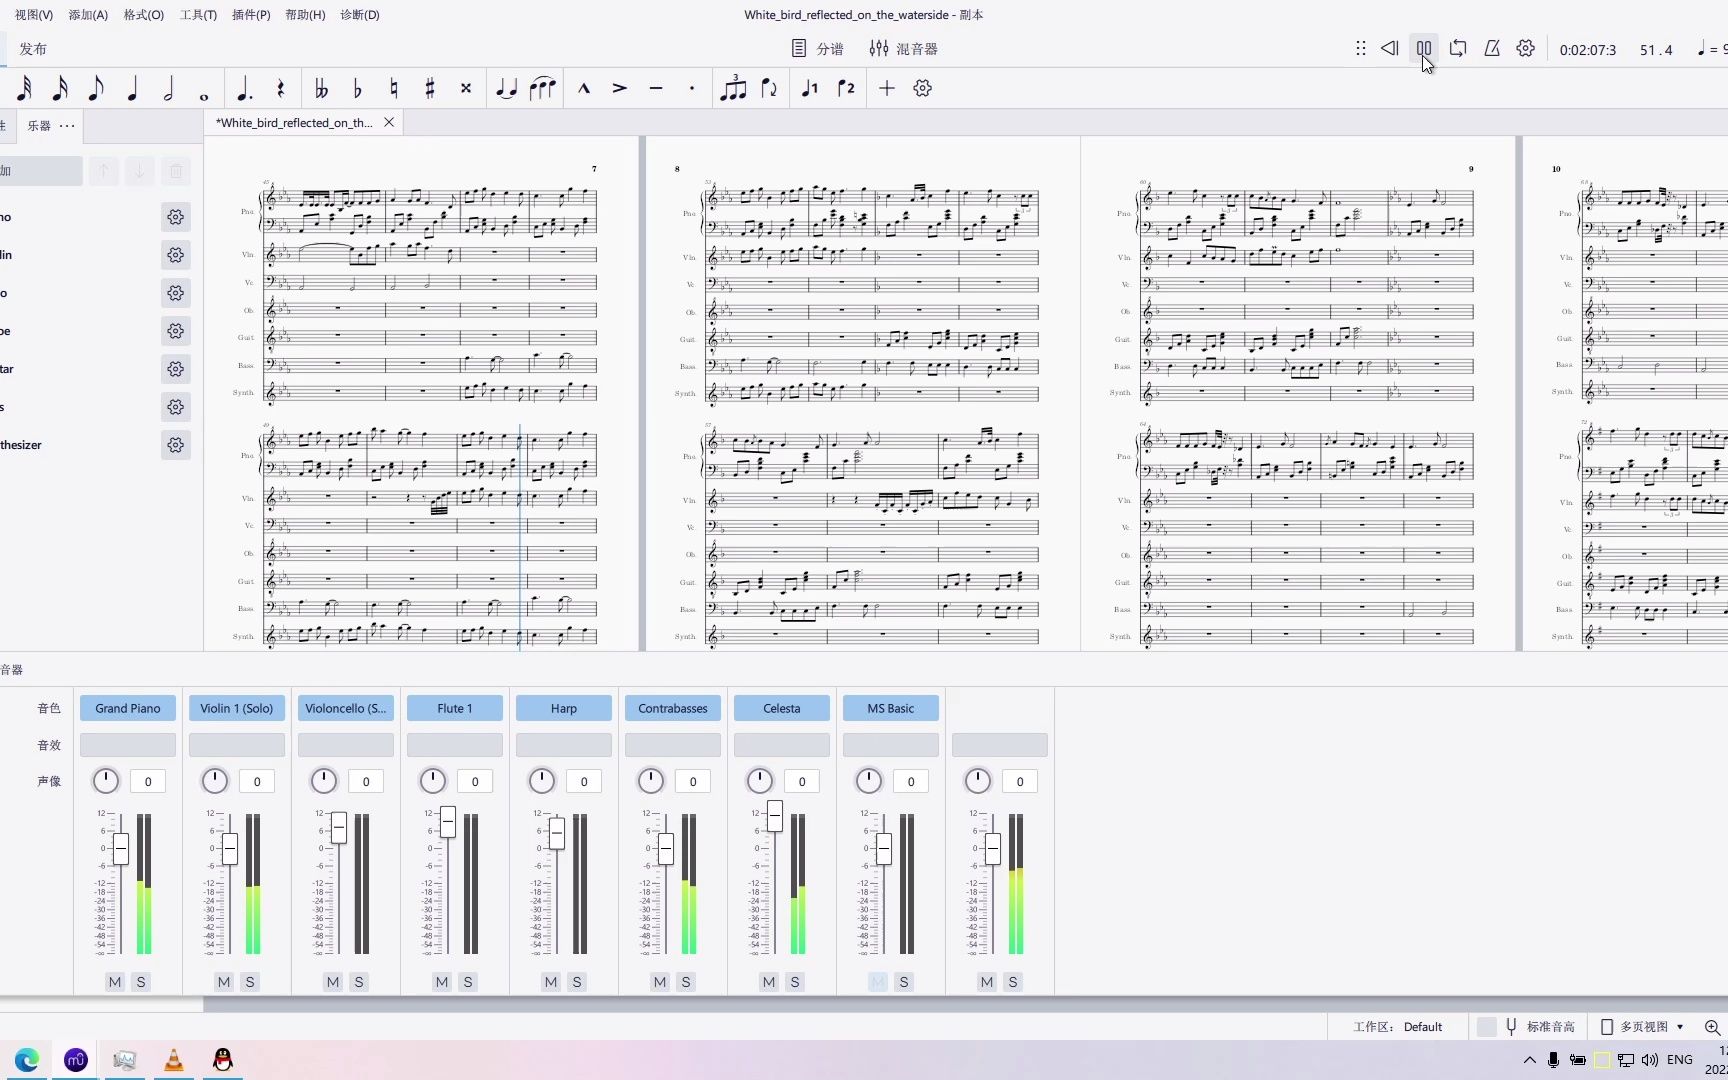Open playback settings via the gear icon
Viewport: 1728px width, 1080px height.
[1525, 48]
